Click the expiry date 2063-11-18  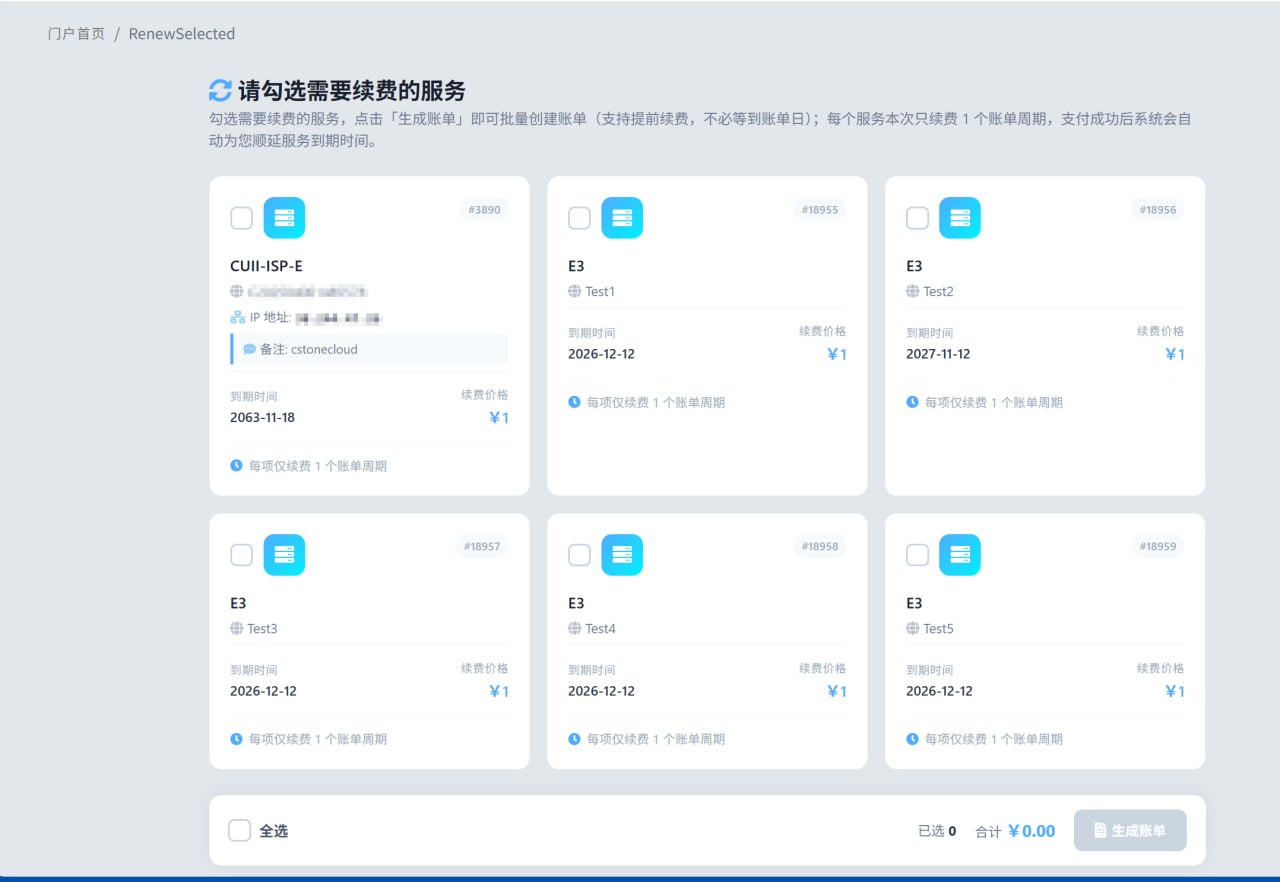(262, 417)
